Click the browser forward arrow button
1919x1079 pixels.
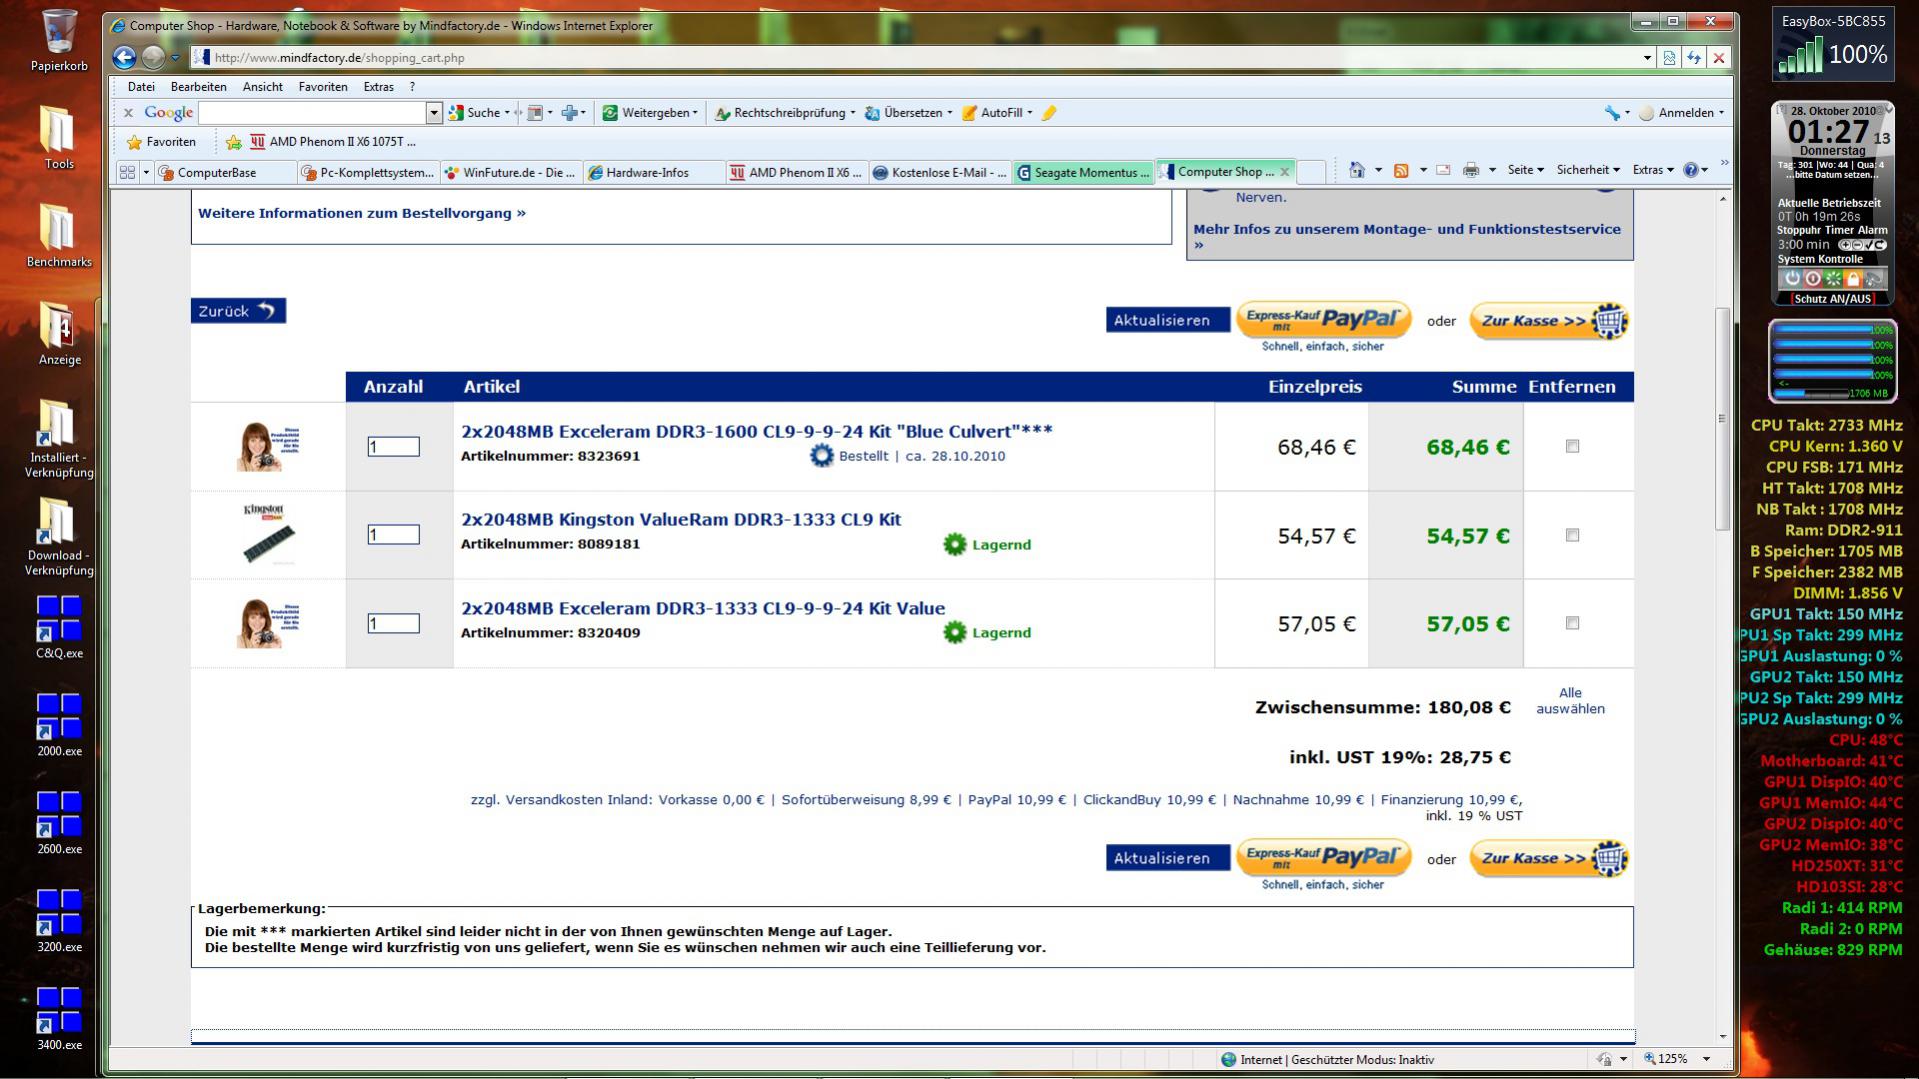click(153, 57)
